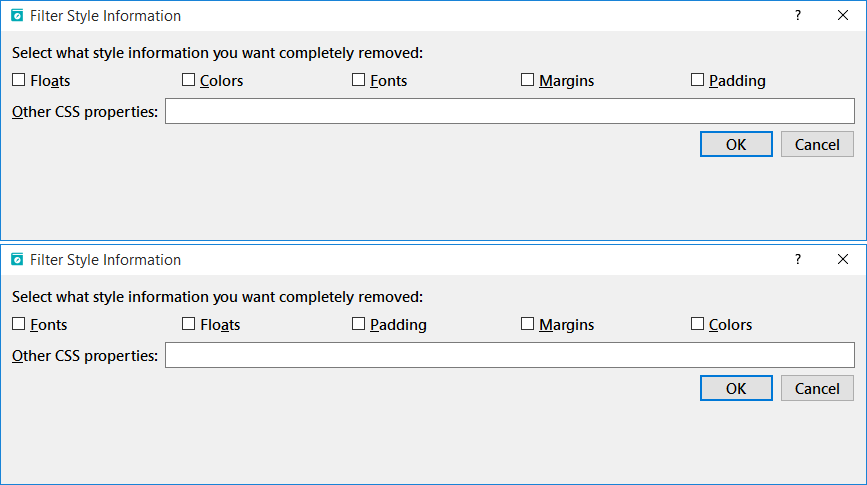Check Fonts option in the upper dialog
This screenshot has height=485, width=867.
point(359,81)
